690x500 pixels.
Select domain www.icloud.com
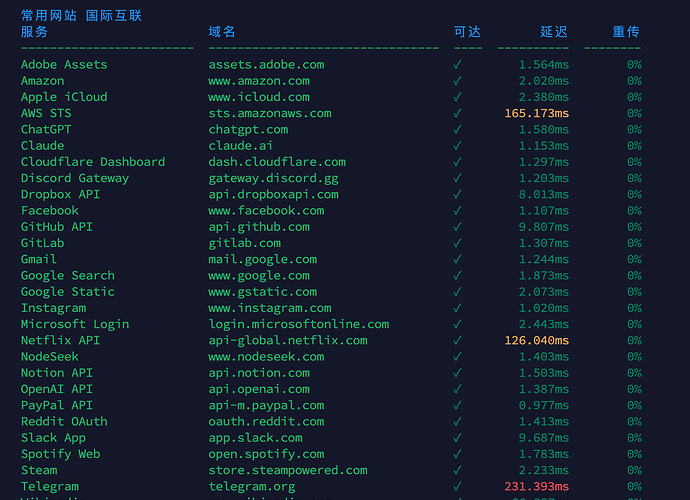(259, 97)
